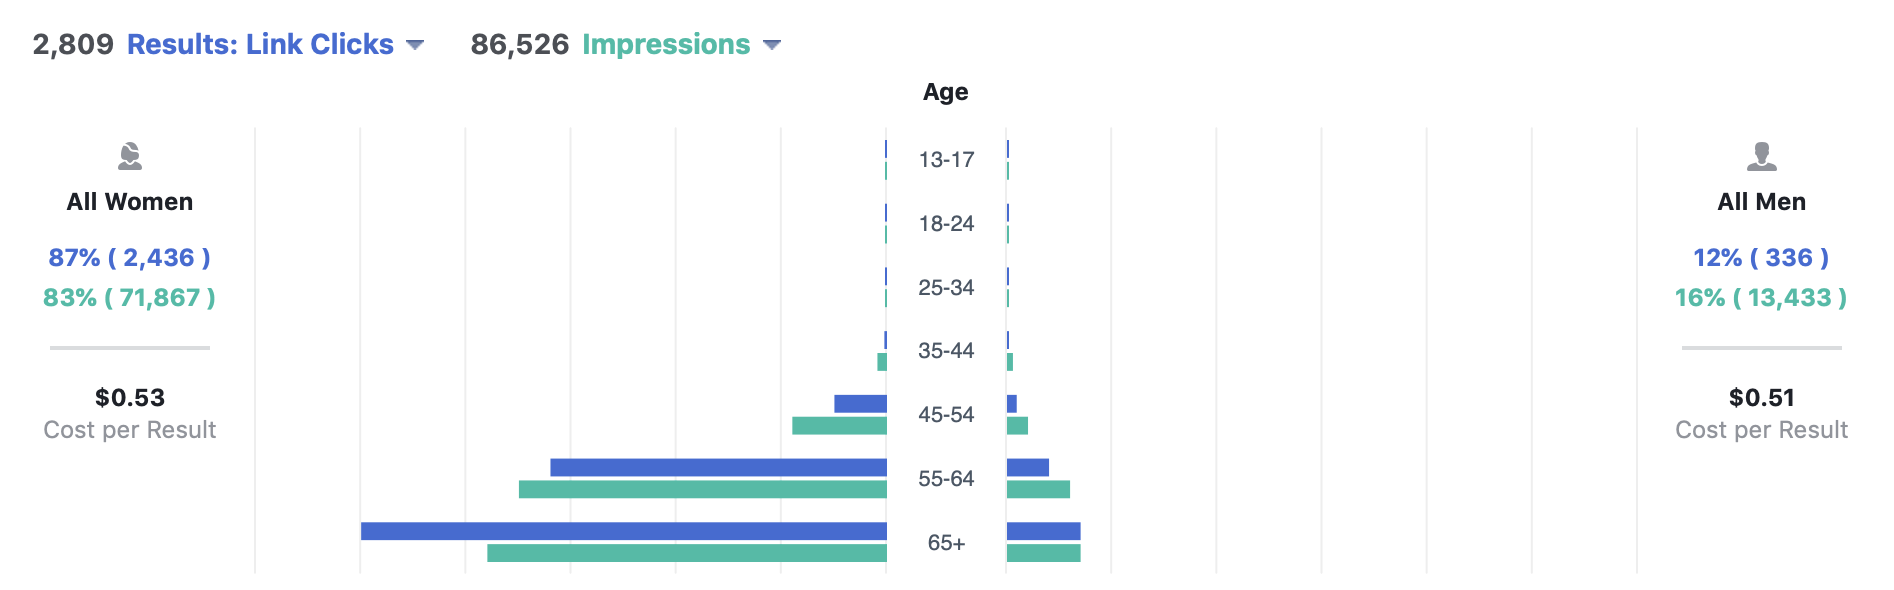
Task: Click women 45-54 green impressions bar
Action: [839, 426]
